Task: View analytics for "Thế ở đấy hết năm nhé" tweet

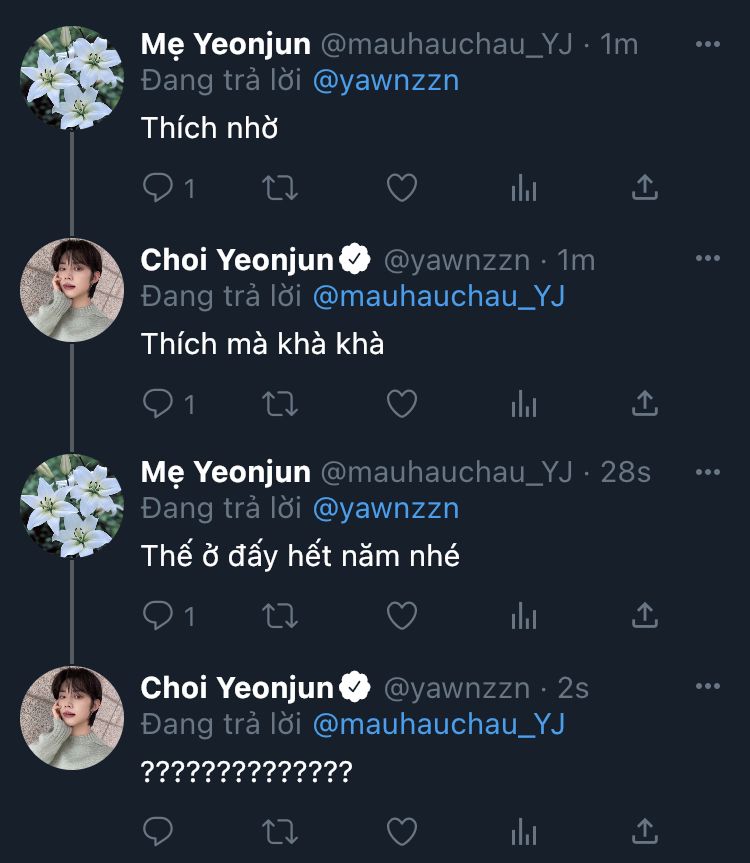Action: 524,616
